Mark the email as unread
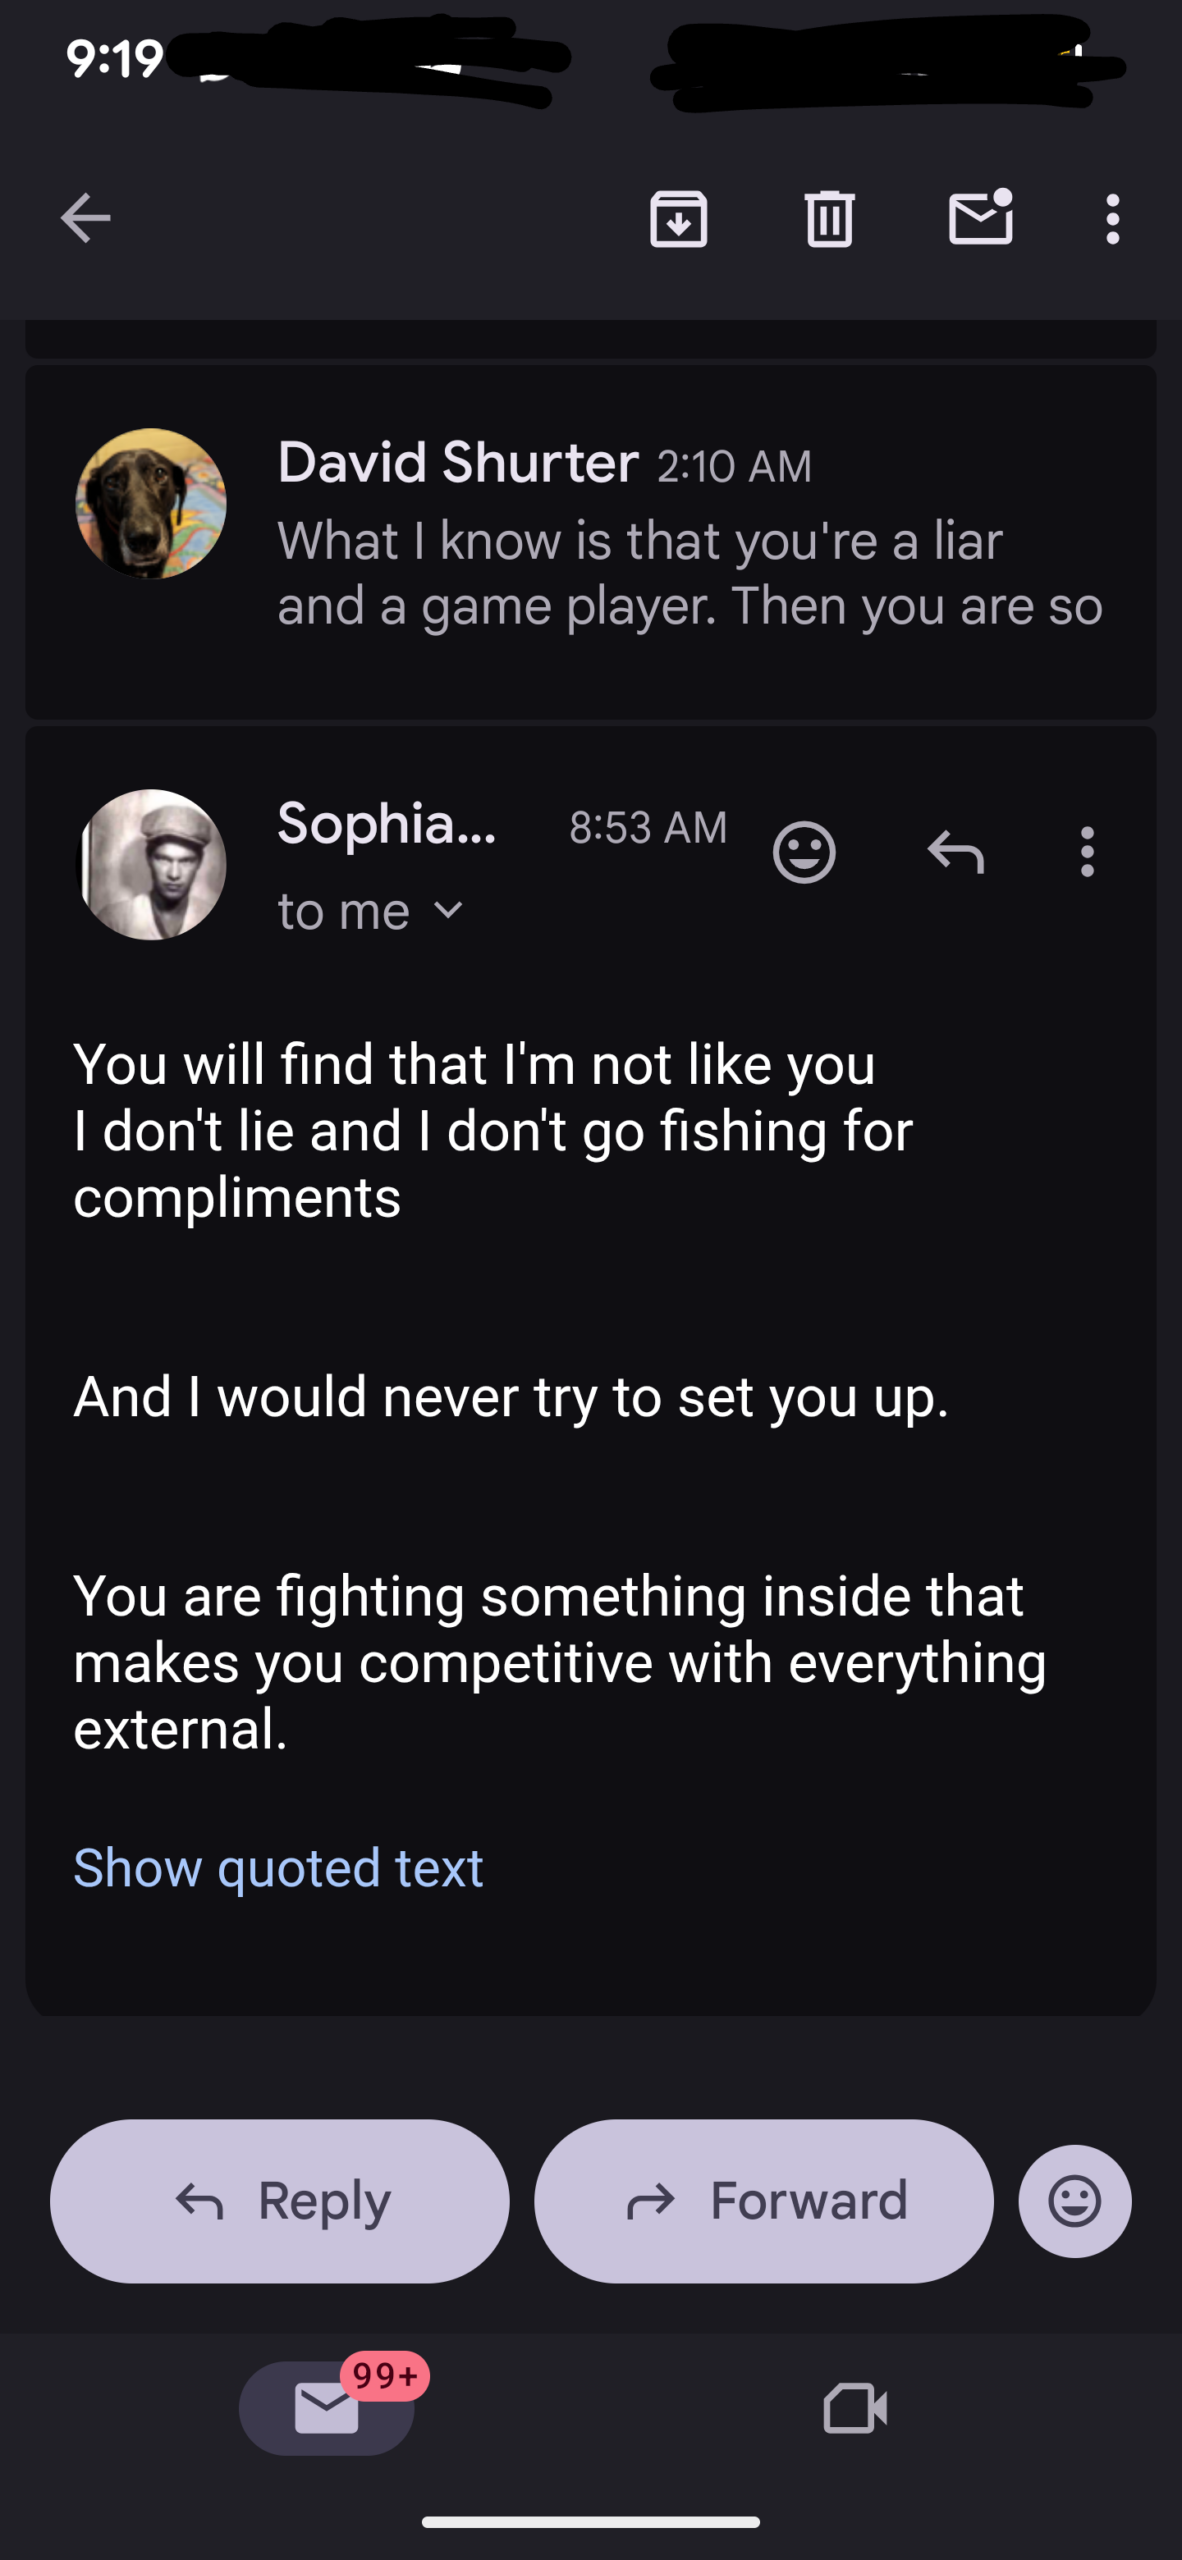This screenshot has height=2560, width=1182. pyautogui.click(x=980, y=218)
